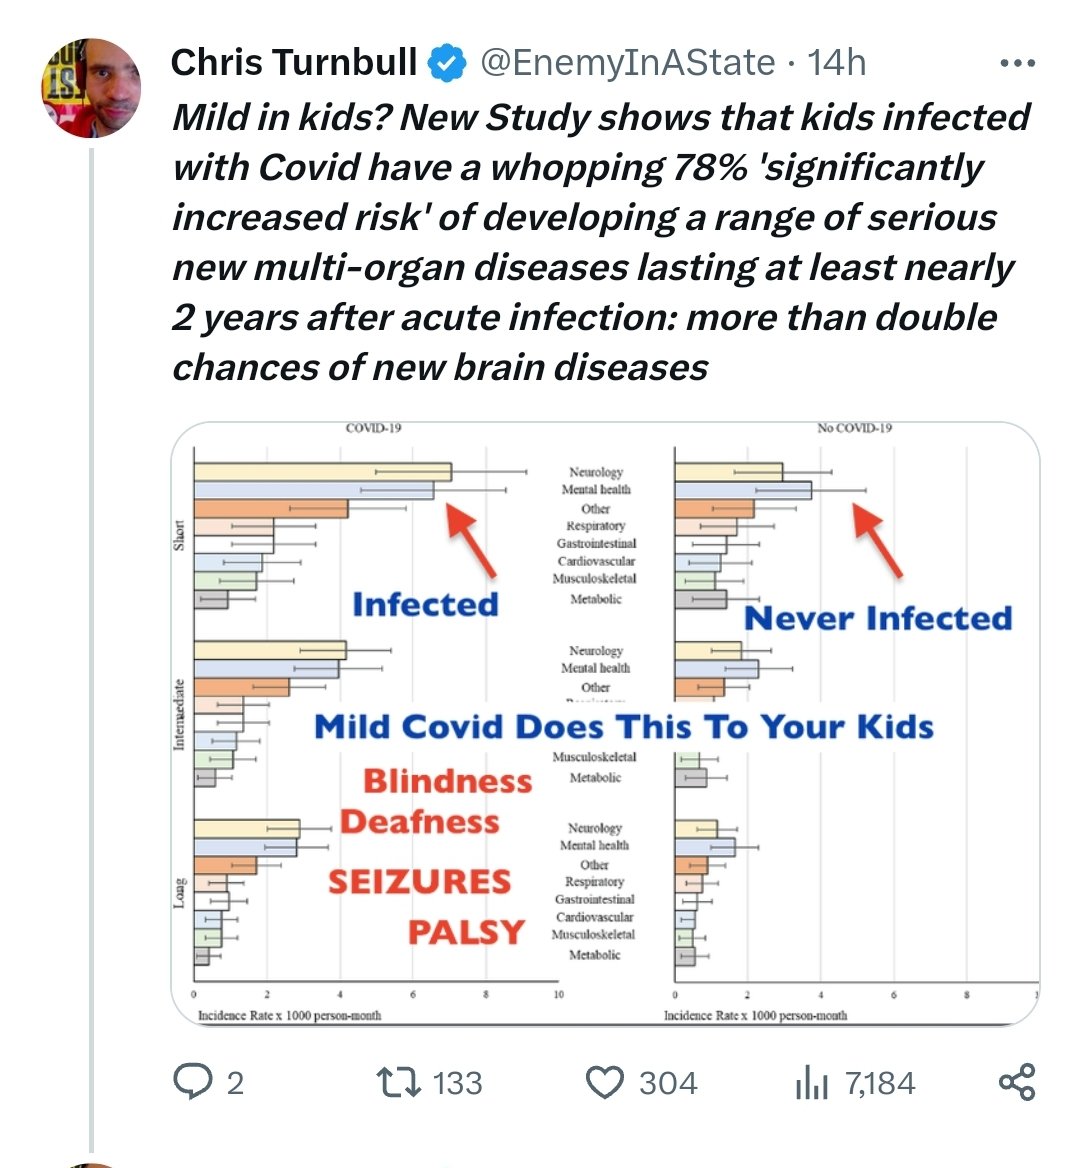1080x1168 pixels.
Task: Click the red arrow on Infected chart
Action: click(x=471, y=540)
